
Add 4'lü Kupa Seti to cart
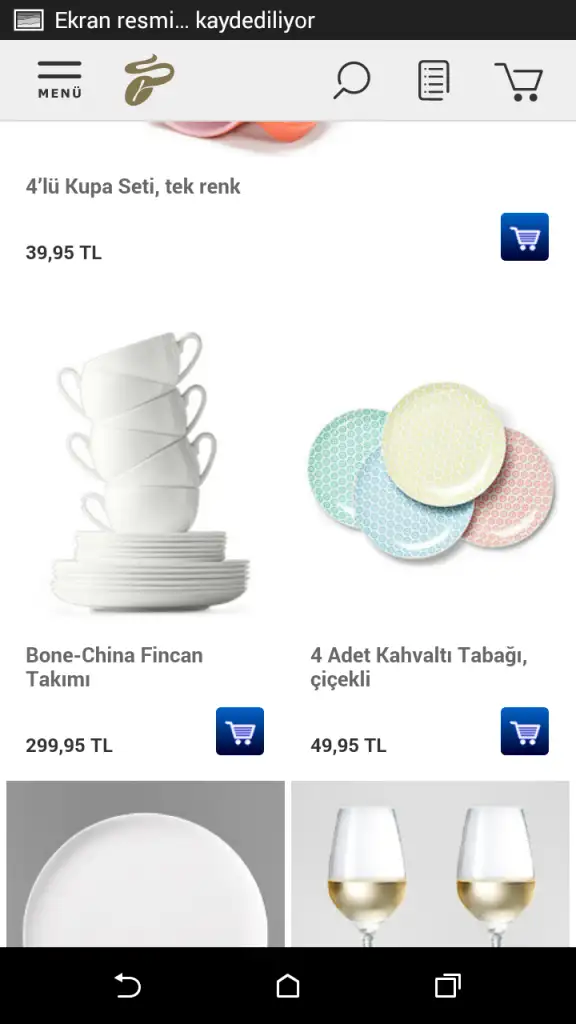(x=524, y=236)
